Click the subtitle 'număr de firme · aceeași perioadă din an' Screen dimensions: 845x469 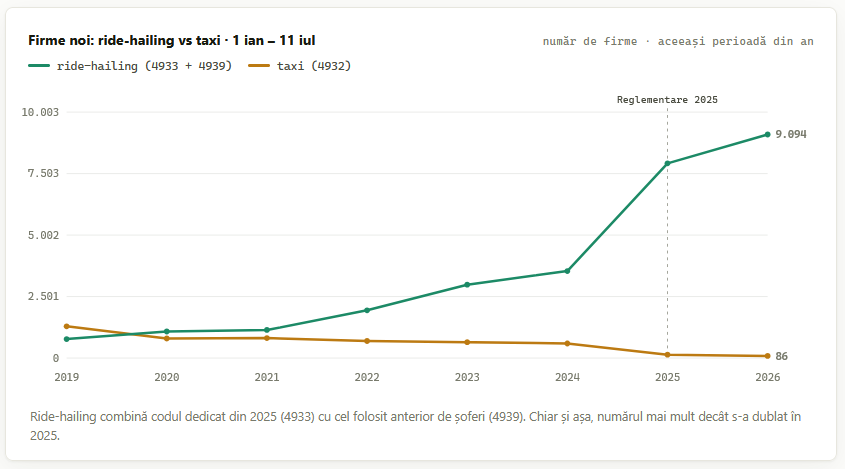[678, 42]
